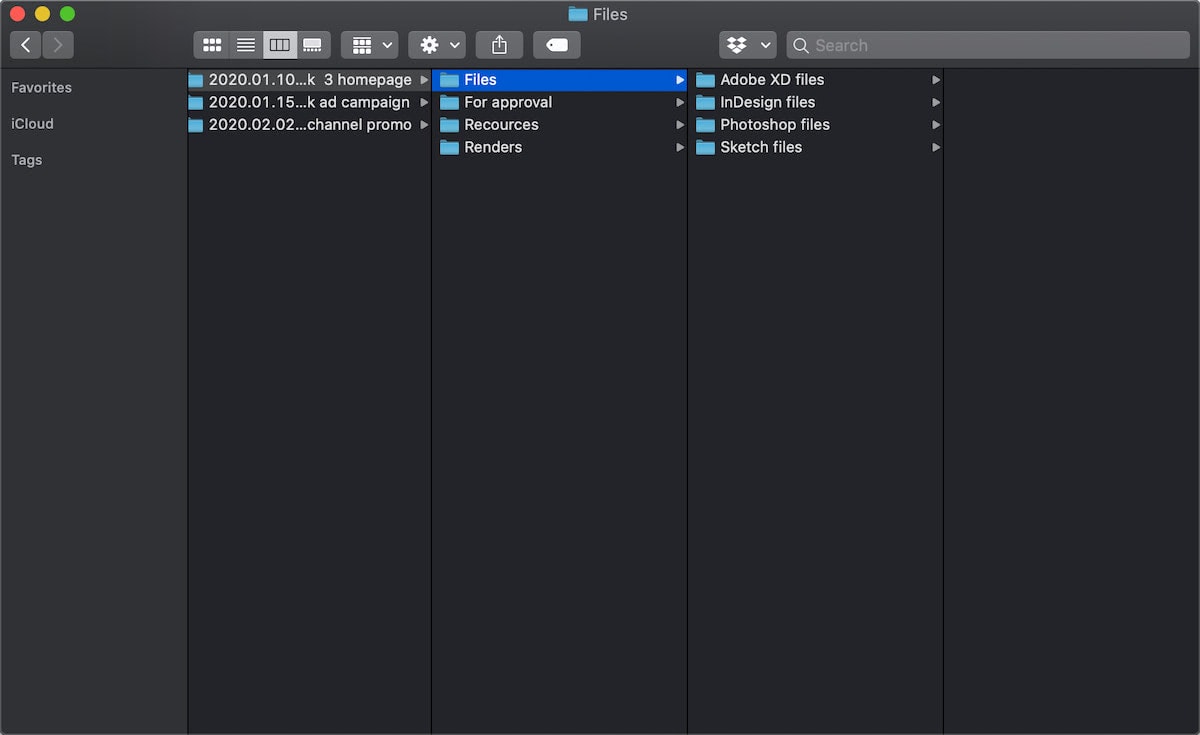Expand arrow beside Recources
Screen dimensions: 1200x735
(x=680, y=125)
